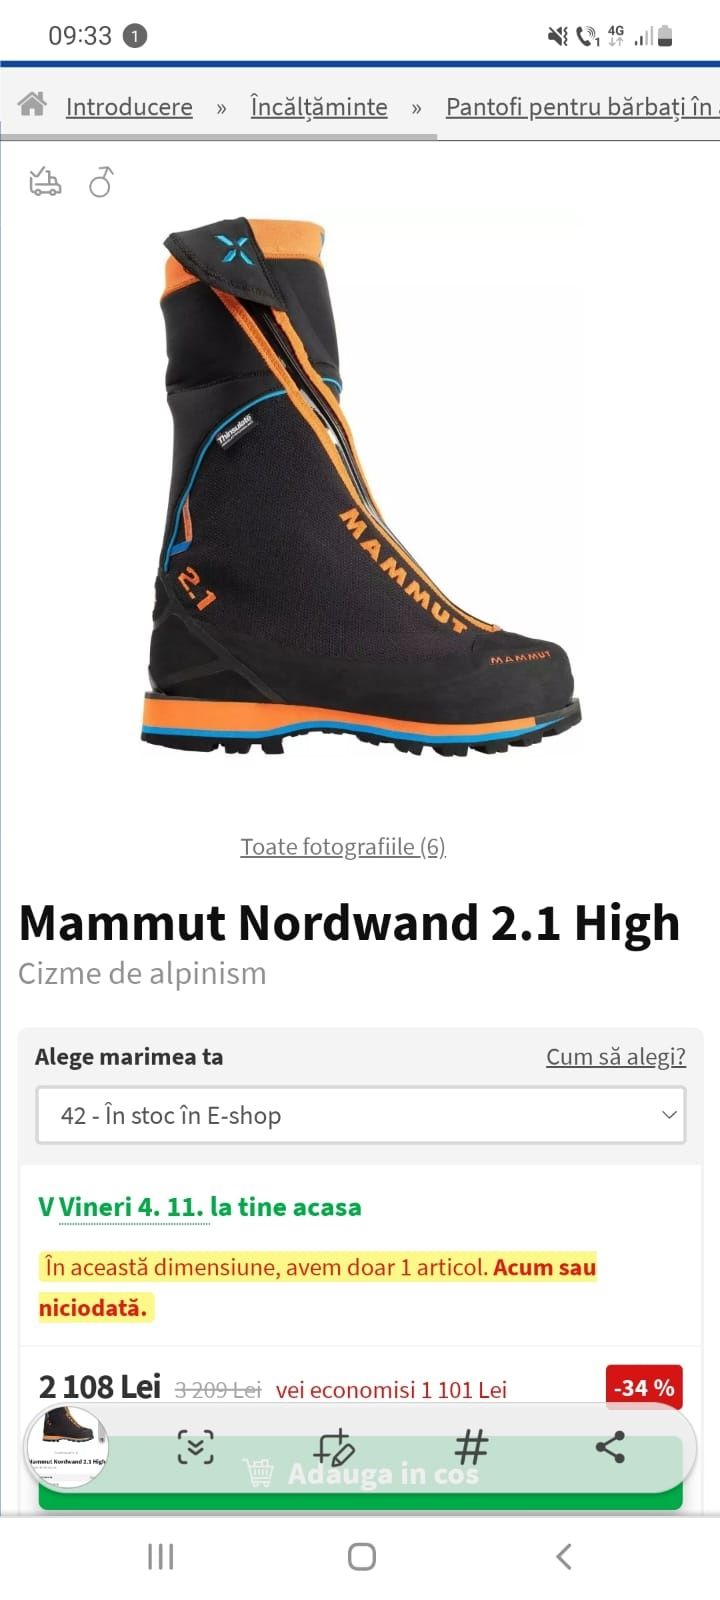Tap the home icon in breadcrumb

[32, 104]
